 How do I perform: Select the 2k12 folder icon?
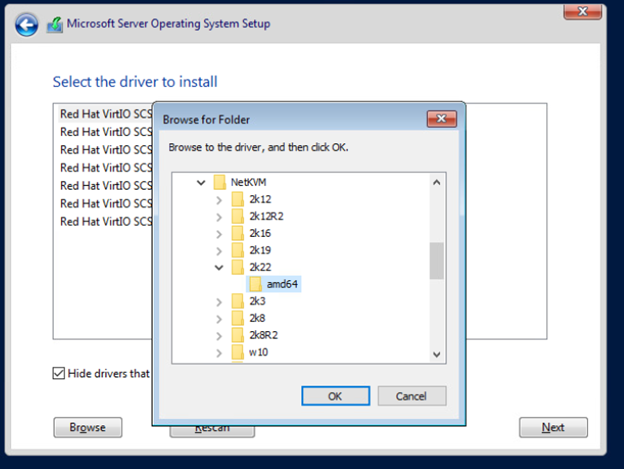click(237, 199)
